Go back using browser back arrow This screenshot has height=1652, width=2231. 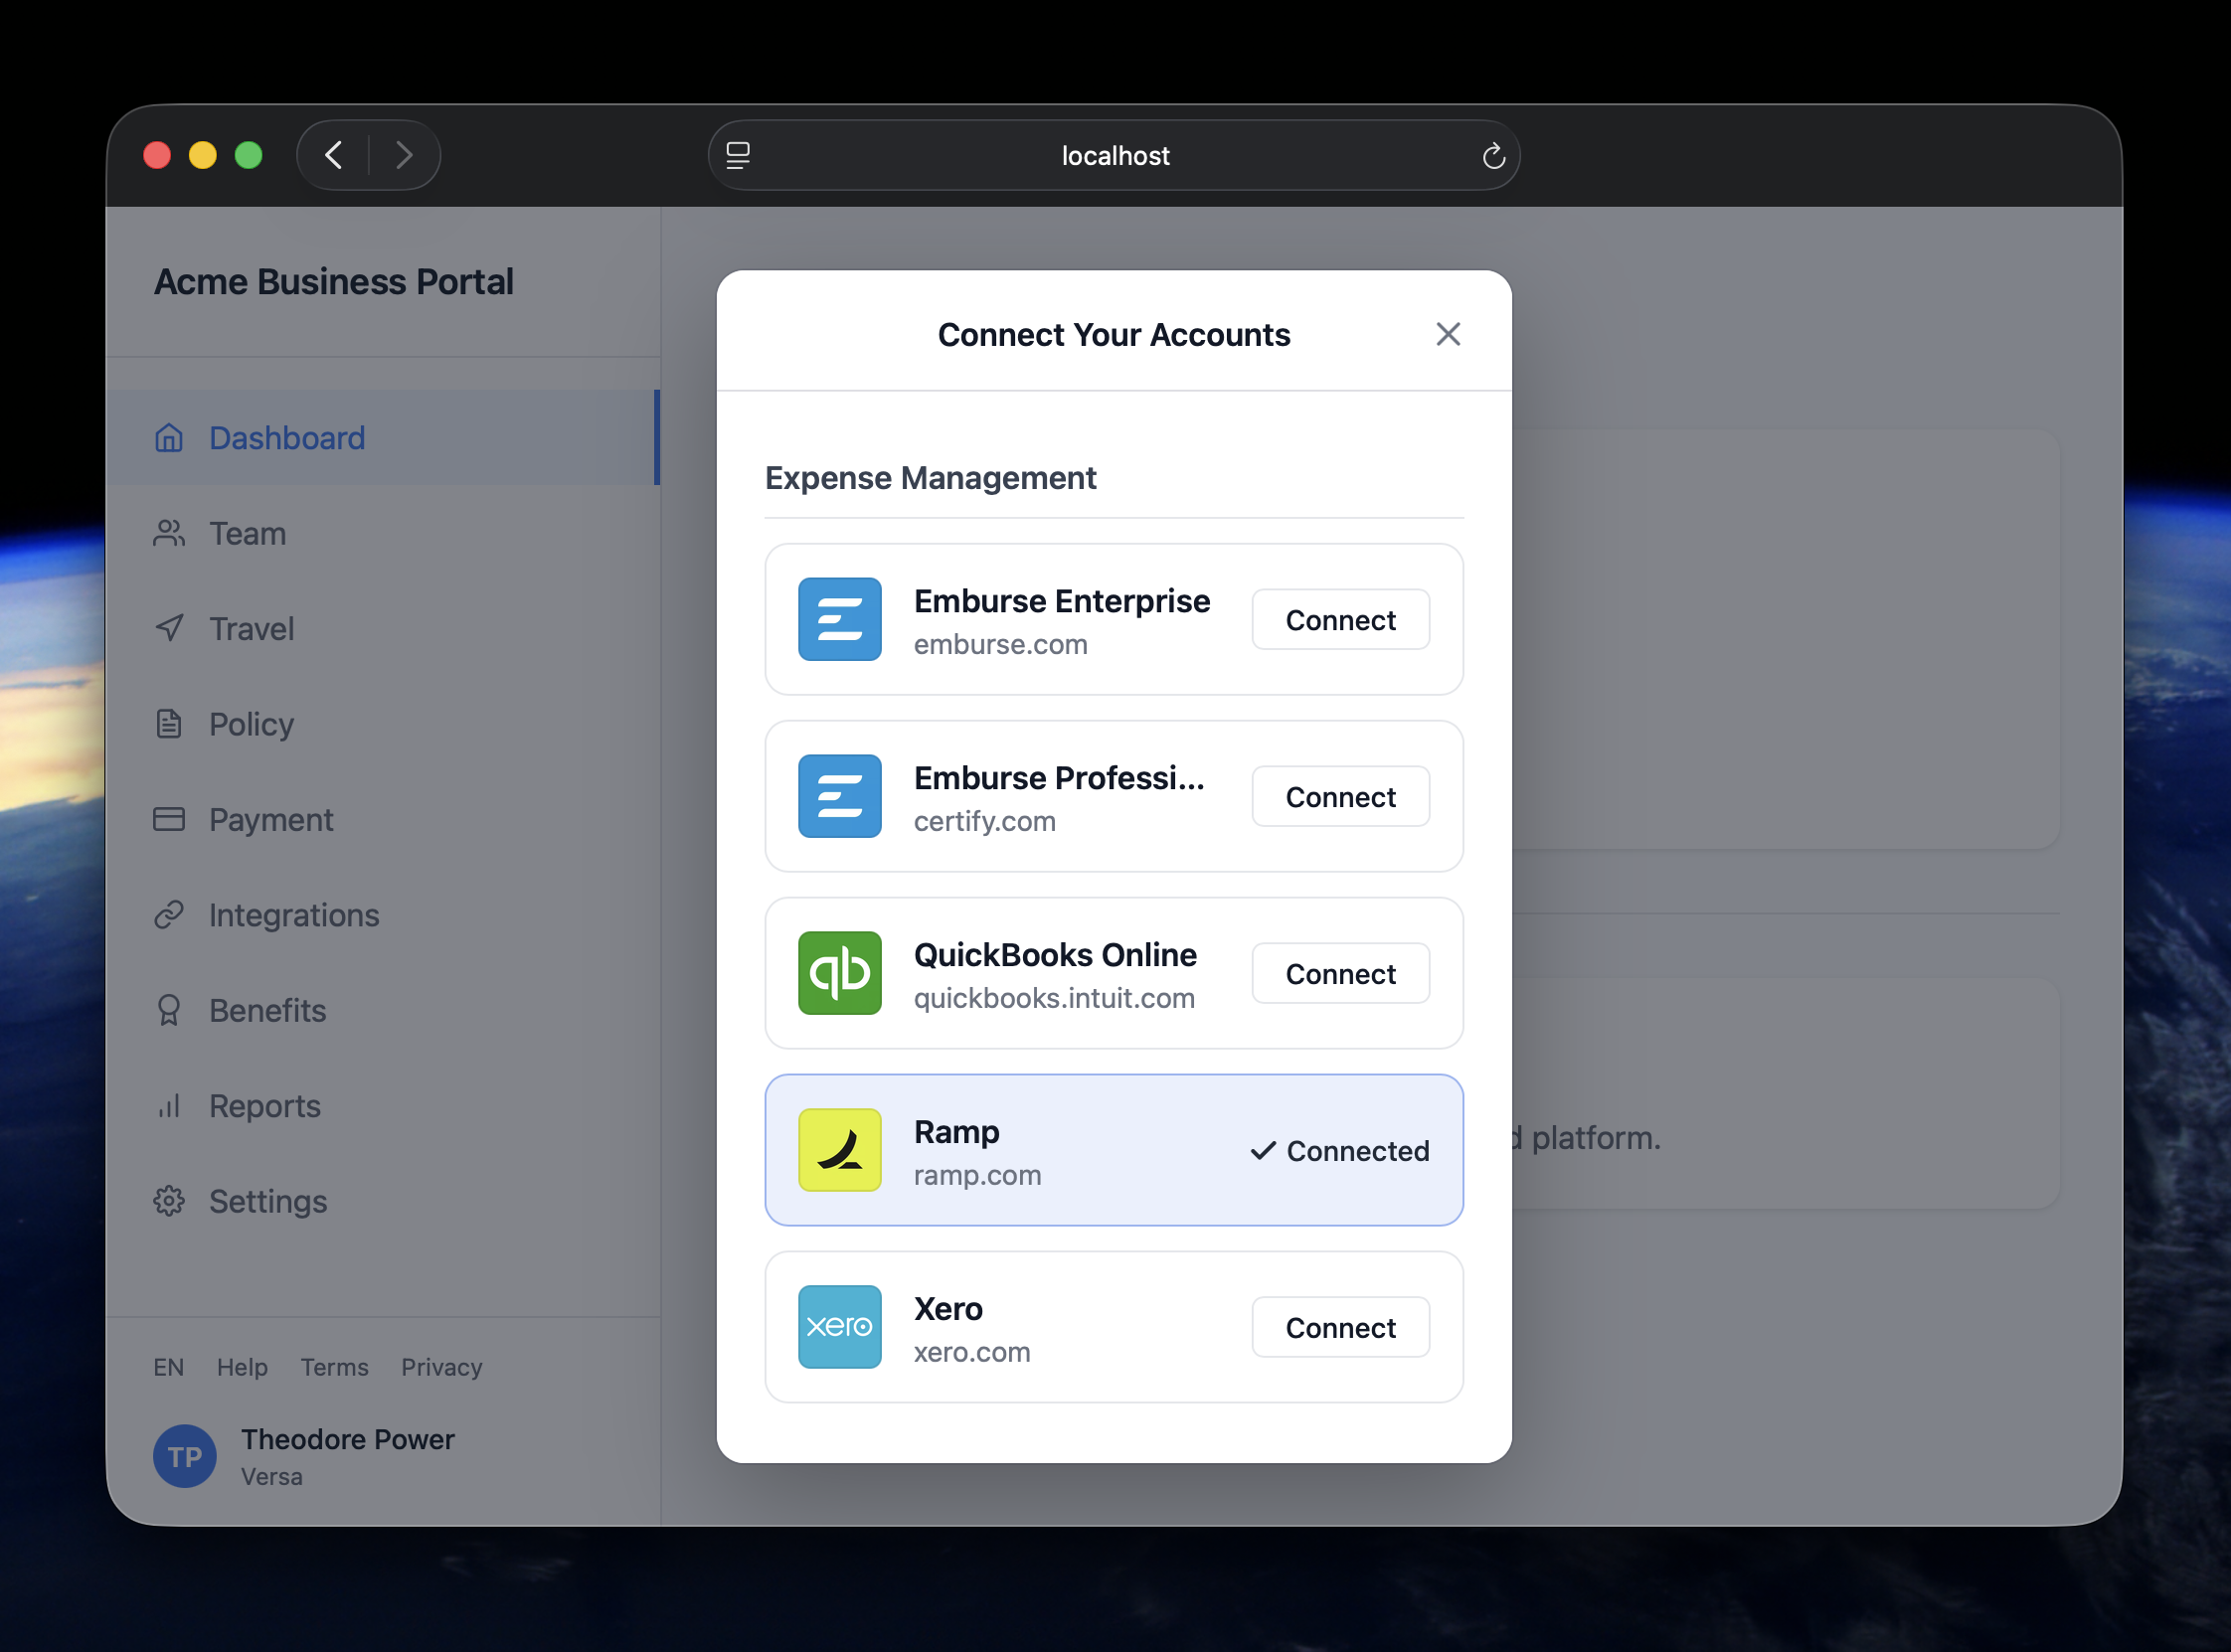pyautogui.click(x=335, y=155)
